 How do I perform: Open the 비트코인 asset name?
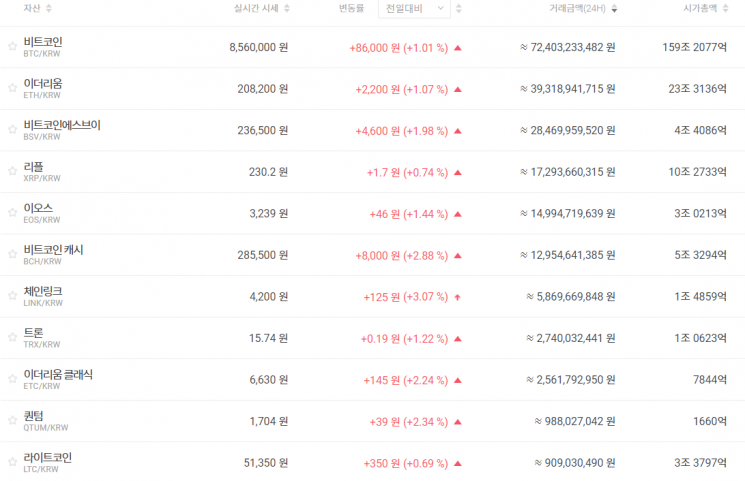[x=43, y=42]
